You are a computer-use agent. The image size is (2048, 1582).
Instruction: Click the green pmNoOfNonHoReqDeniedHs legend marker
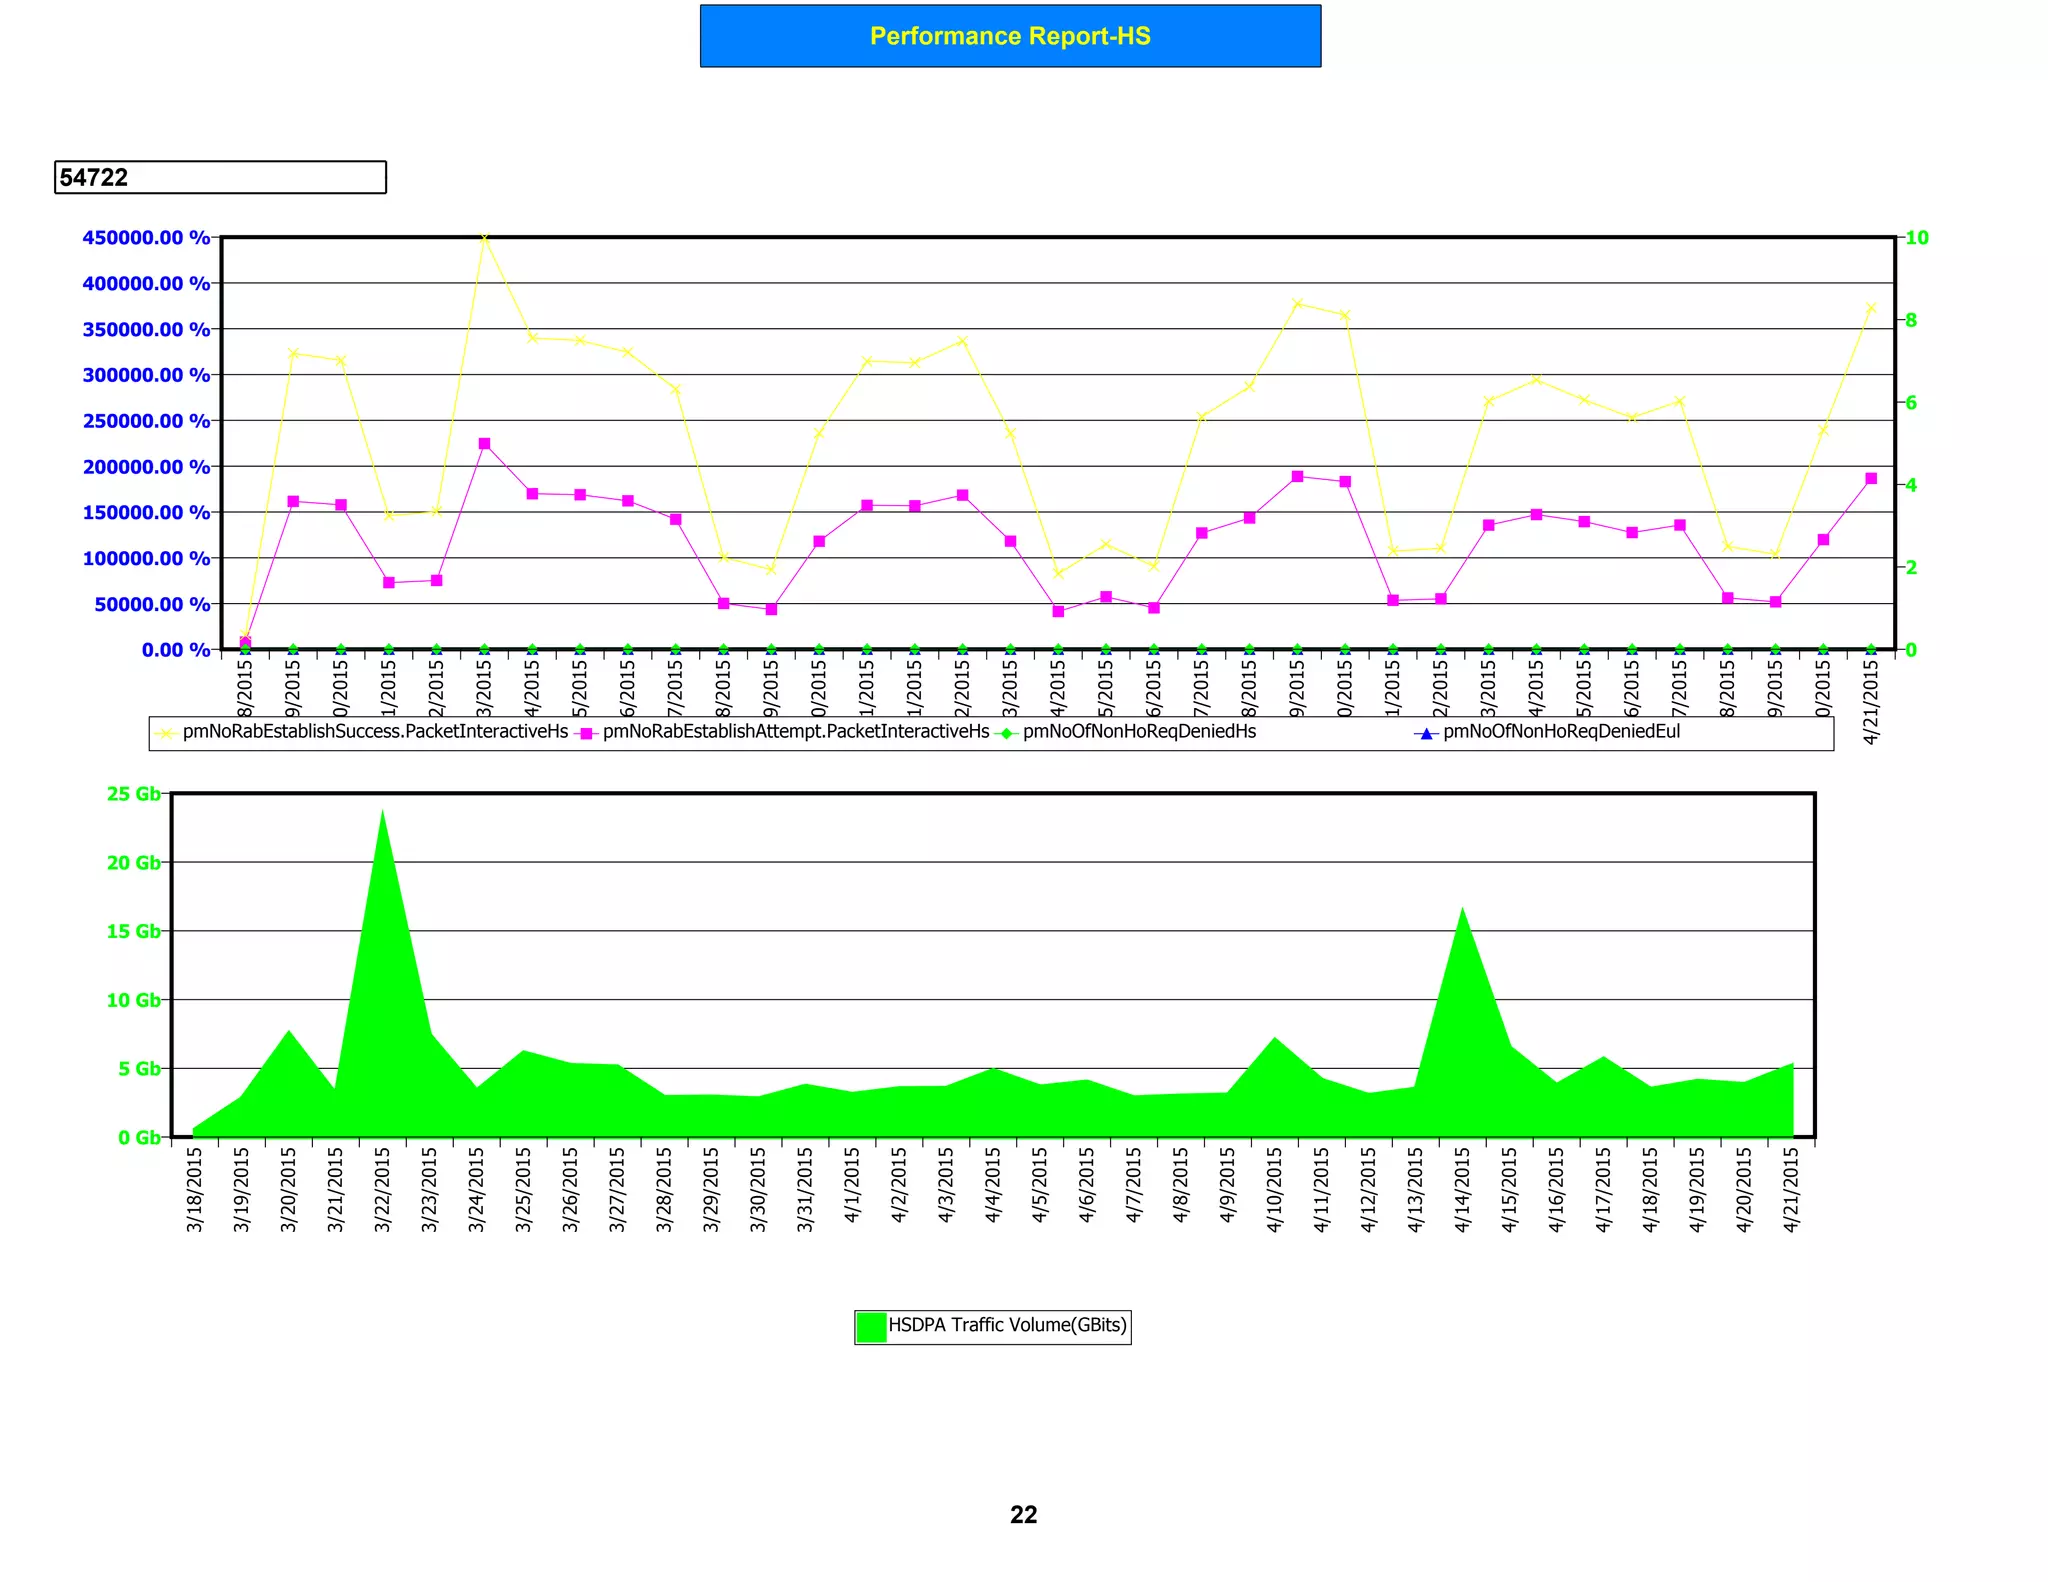pos(1007,733)
